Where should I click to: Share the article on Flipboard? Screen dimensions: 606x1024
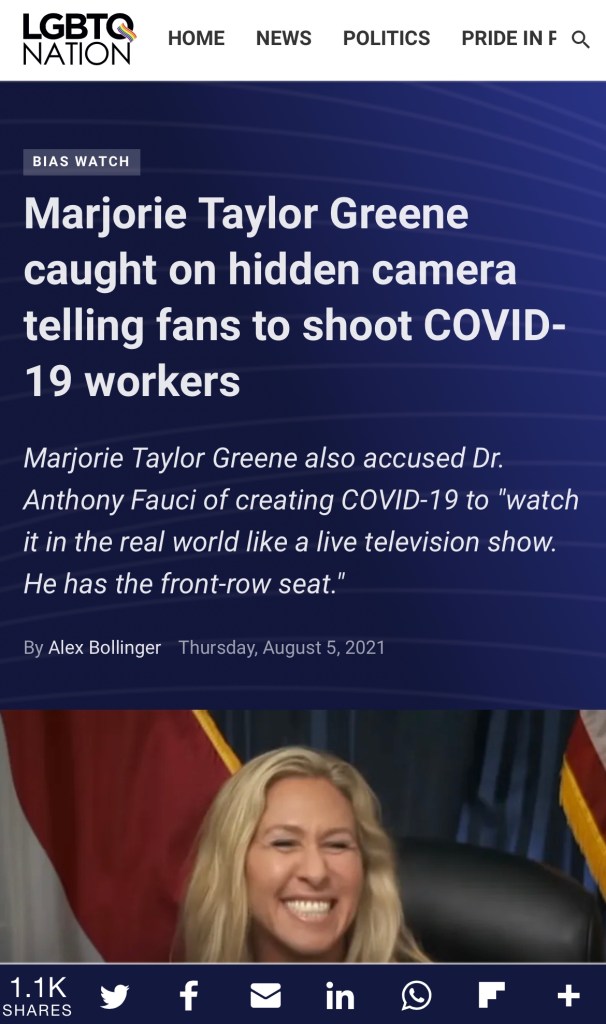pyautogui.click(x=492, y=995)
